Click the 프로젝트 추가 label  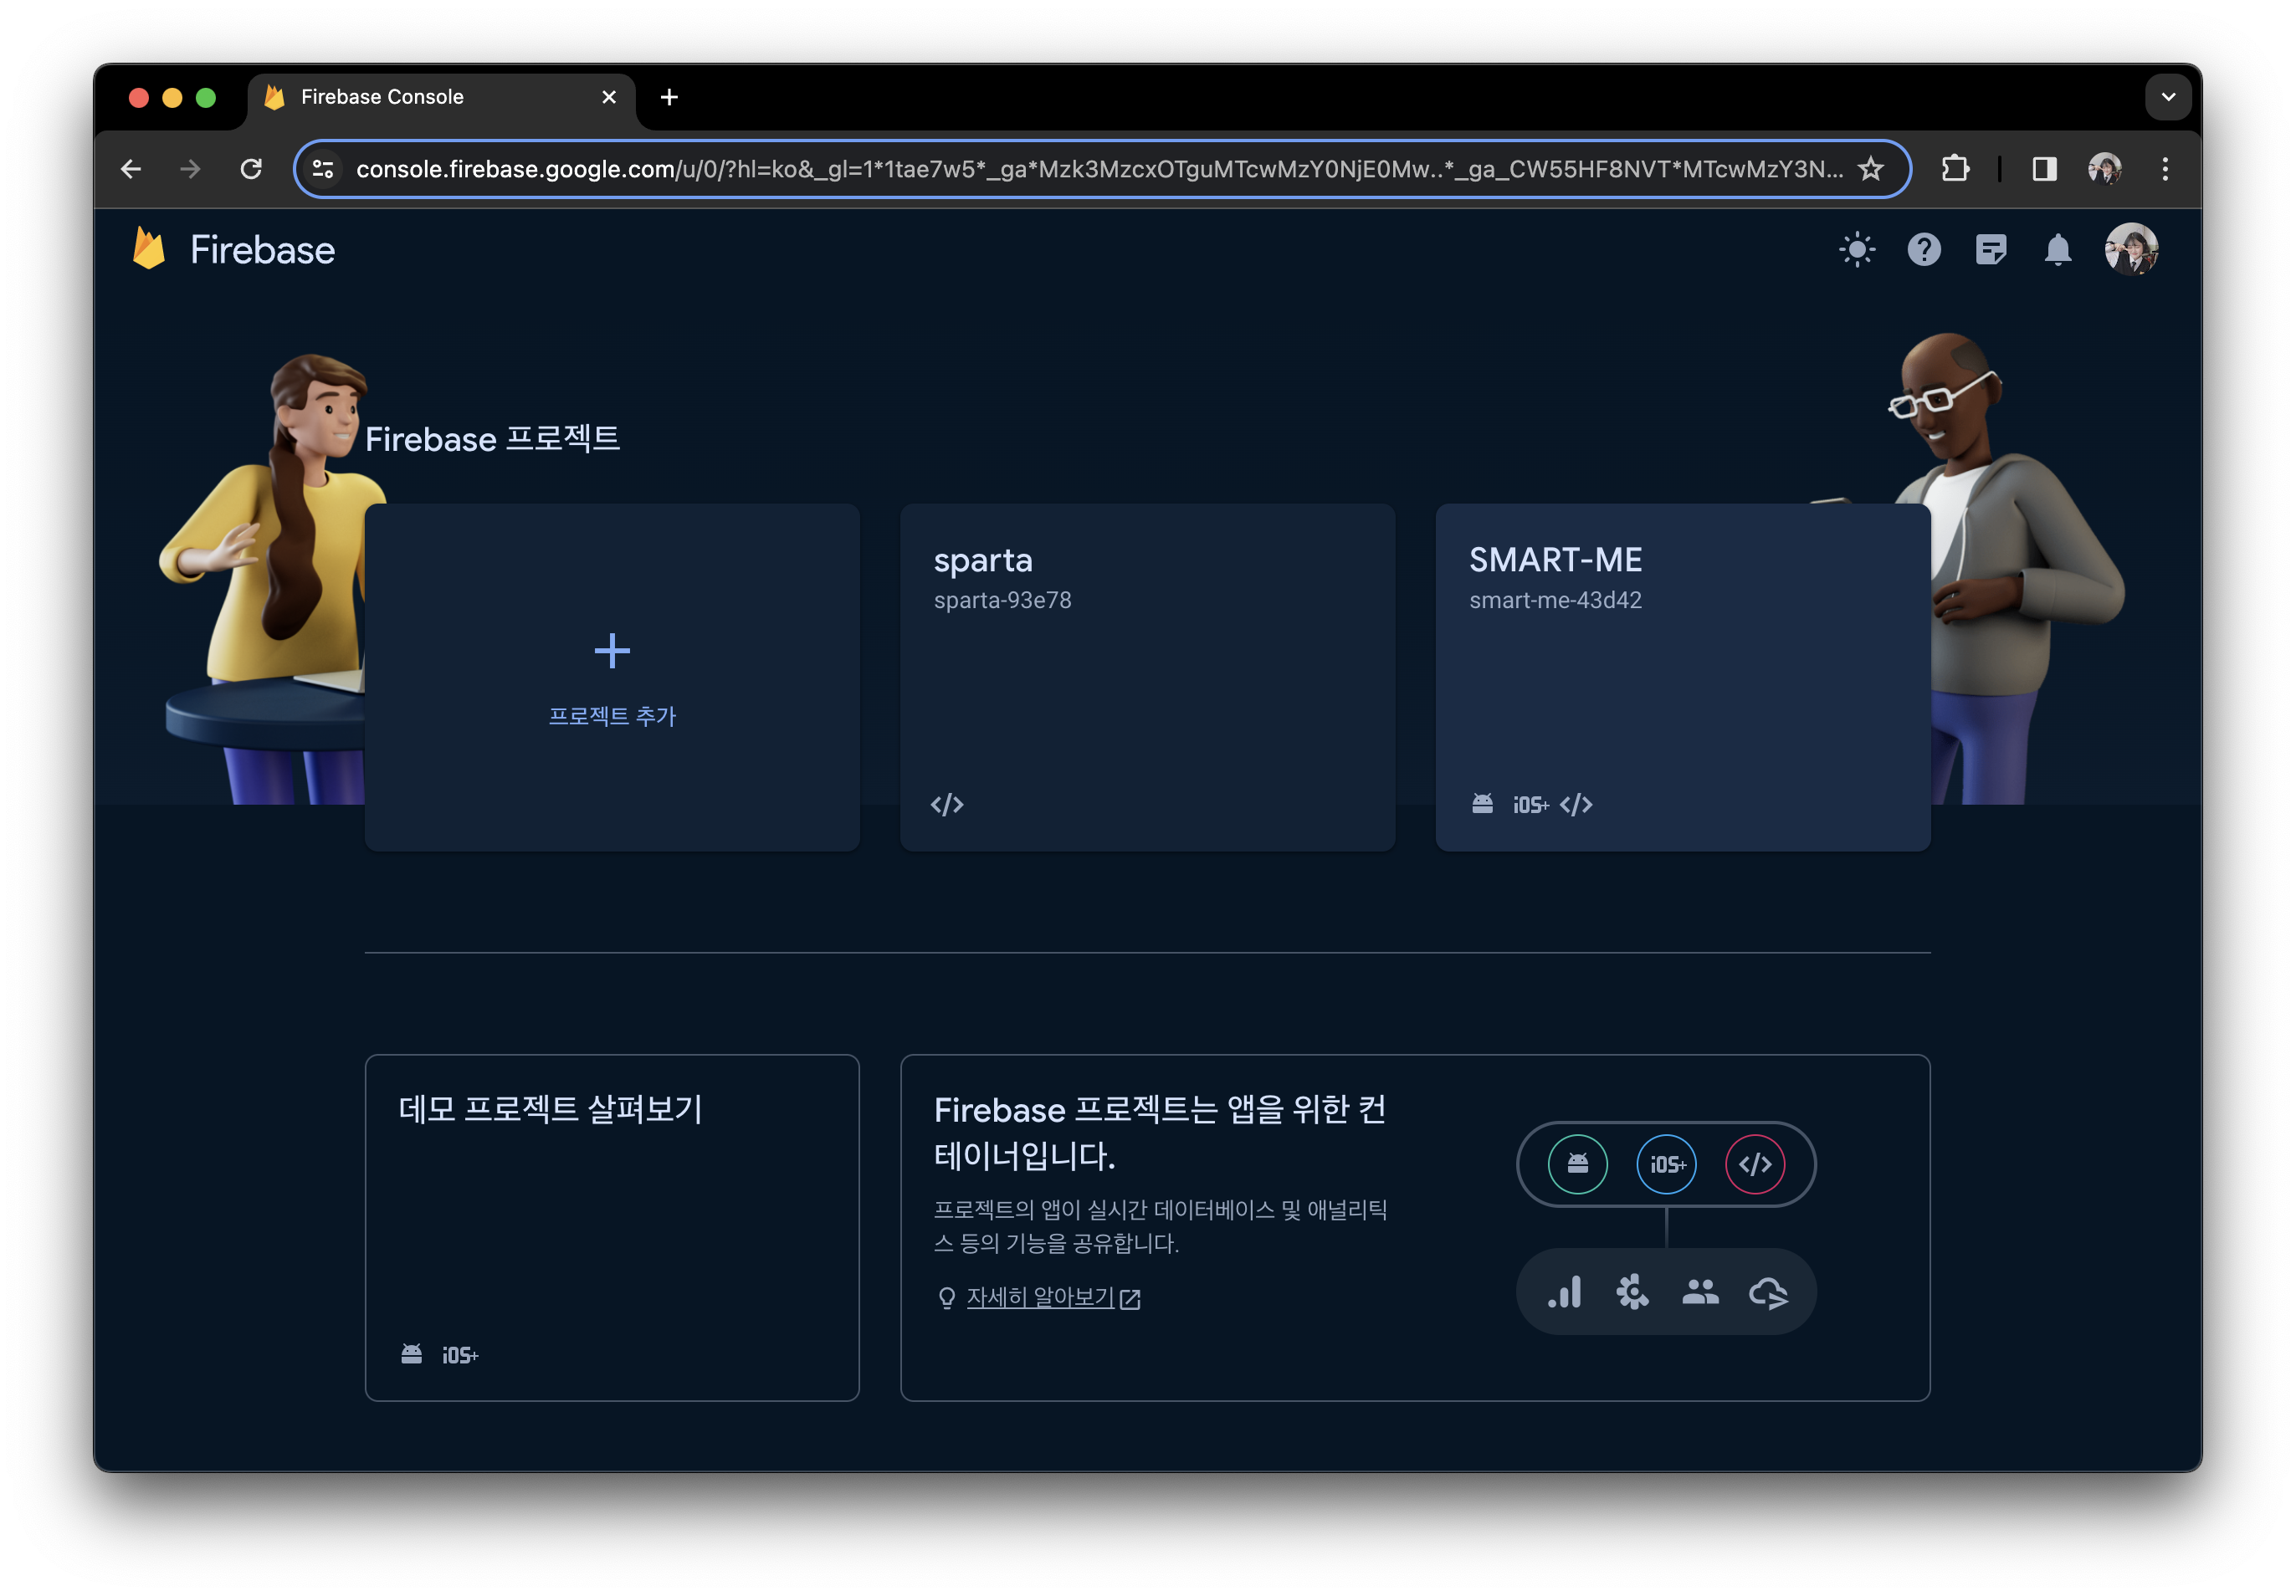[x=612, y=716]
